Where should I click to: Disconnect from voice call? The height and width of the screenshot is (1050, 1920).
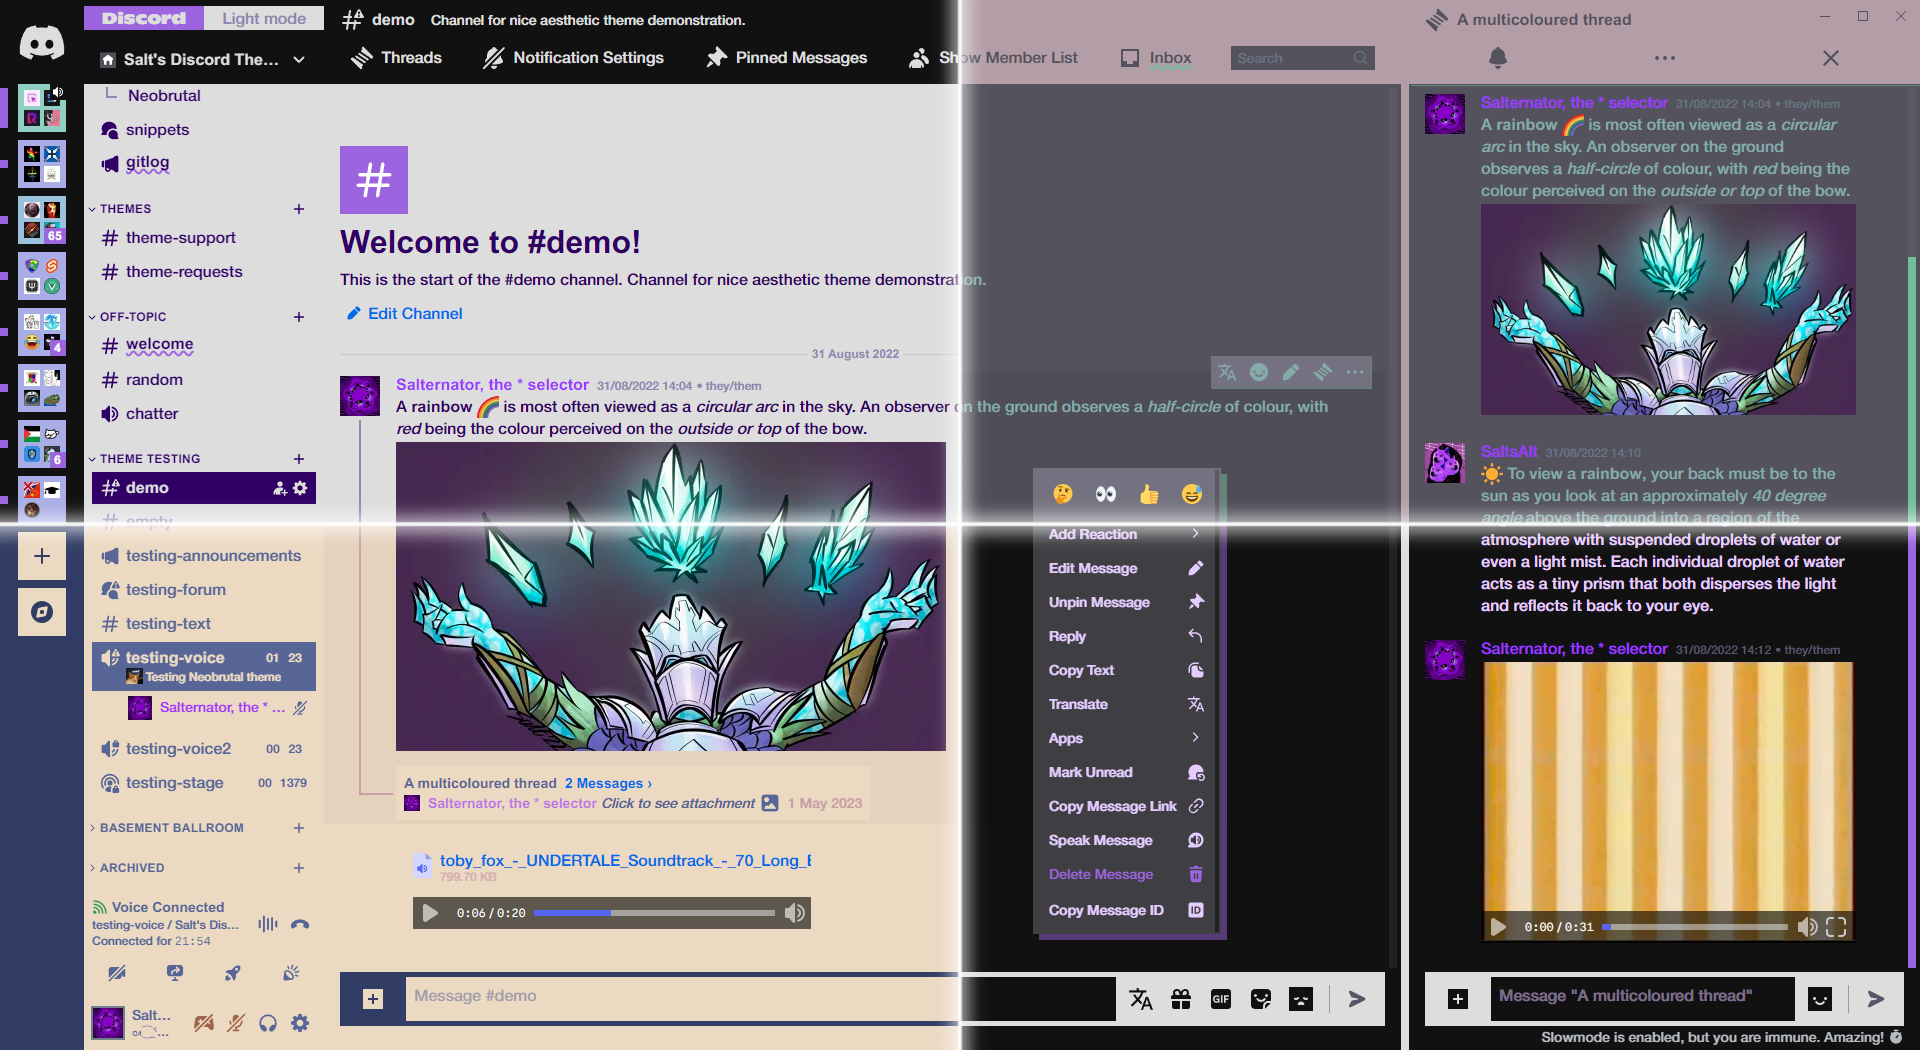pos(299,924)
